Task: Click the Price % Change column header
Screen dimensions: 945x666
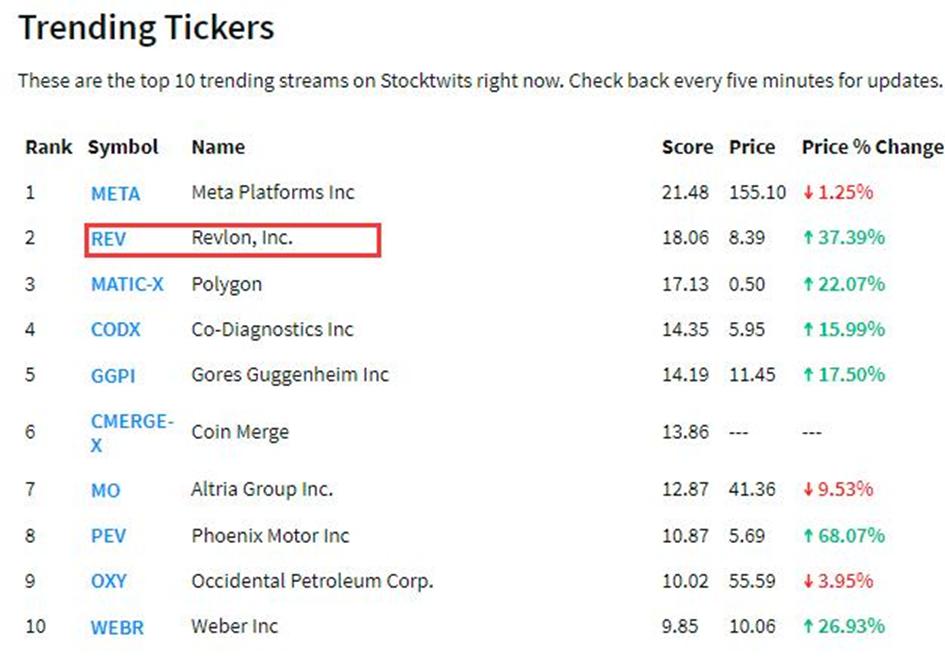Action: click(x=872, y=147)
